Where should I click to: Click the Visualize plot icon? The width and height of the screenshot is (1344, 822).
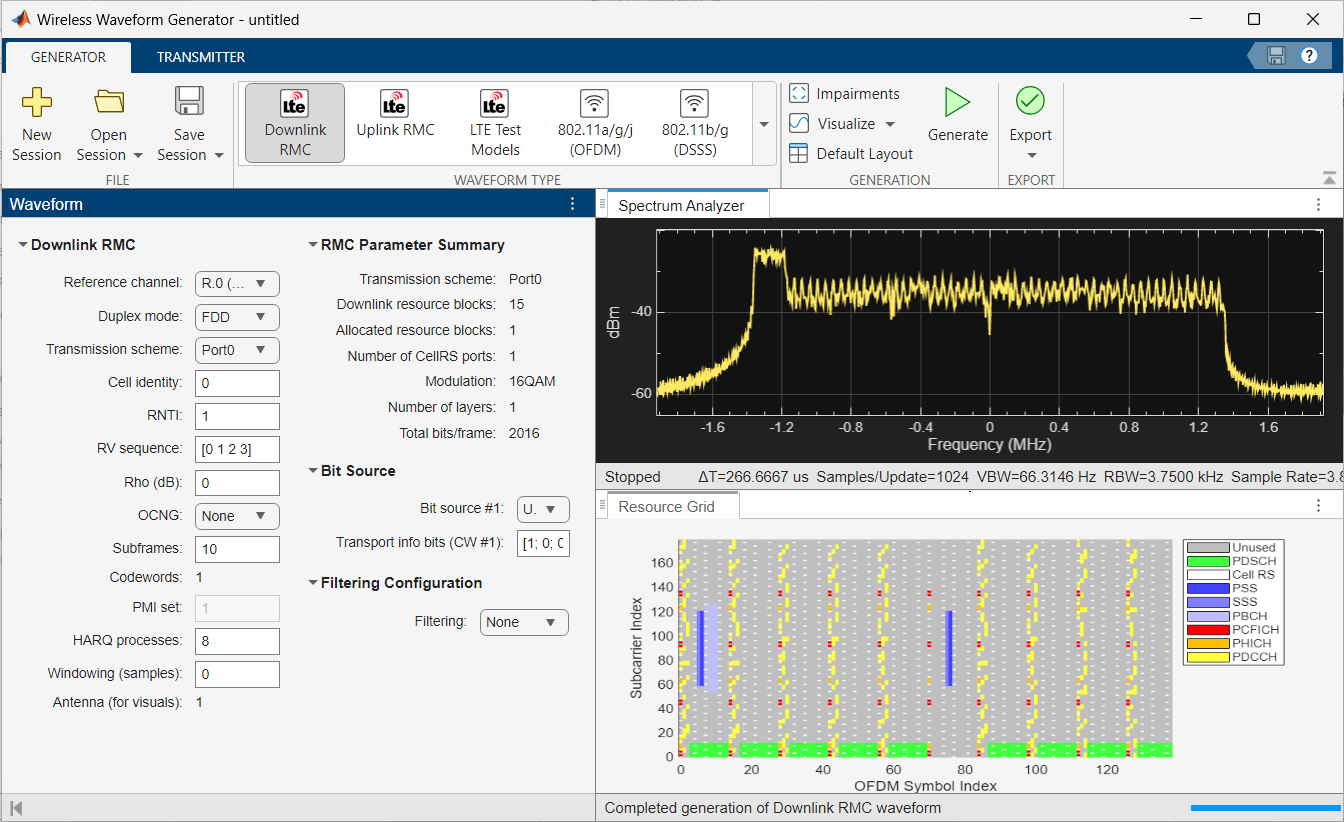click(x=799, y=124)
